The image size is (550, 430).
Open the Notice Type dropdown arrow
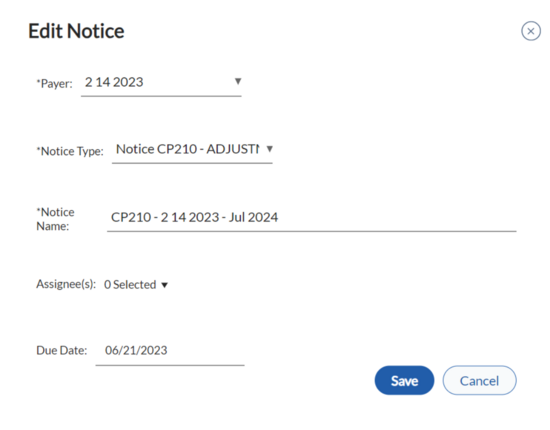coord(269,149)
